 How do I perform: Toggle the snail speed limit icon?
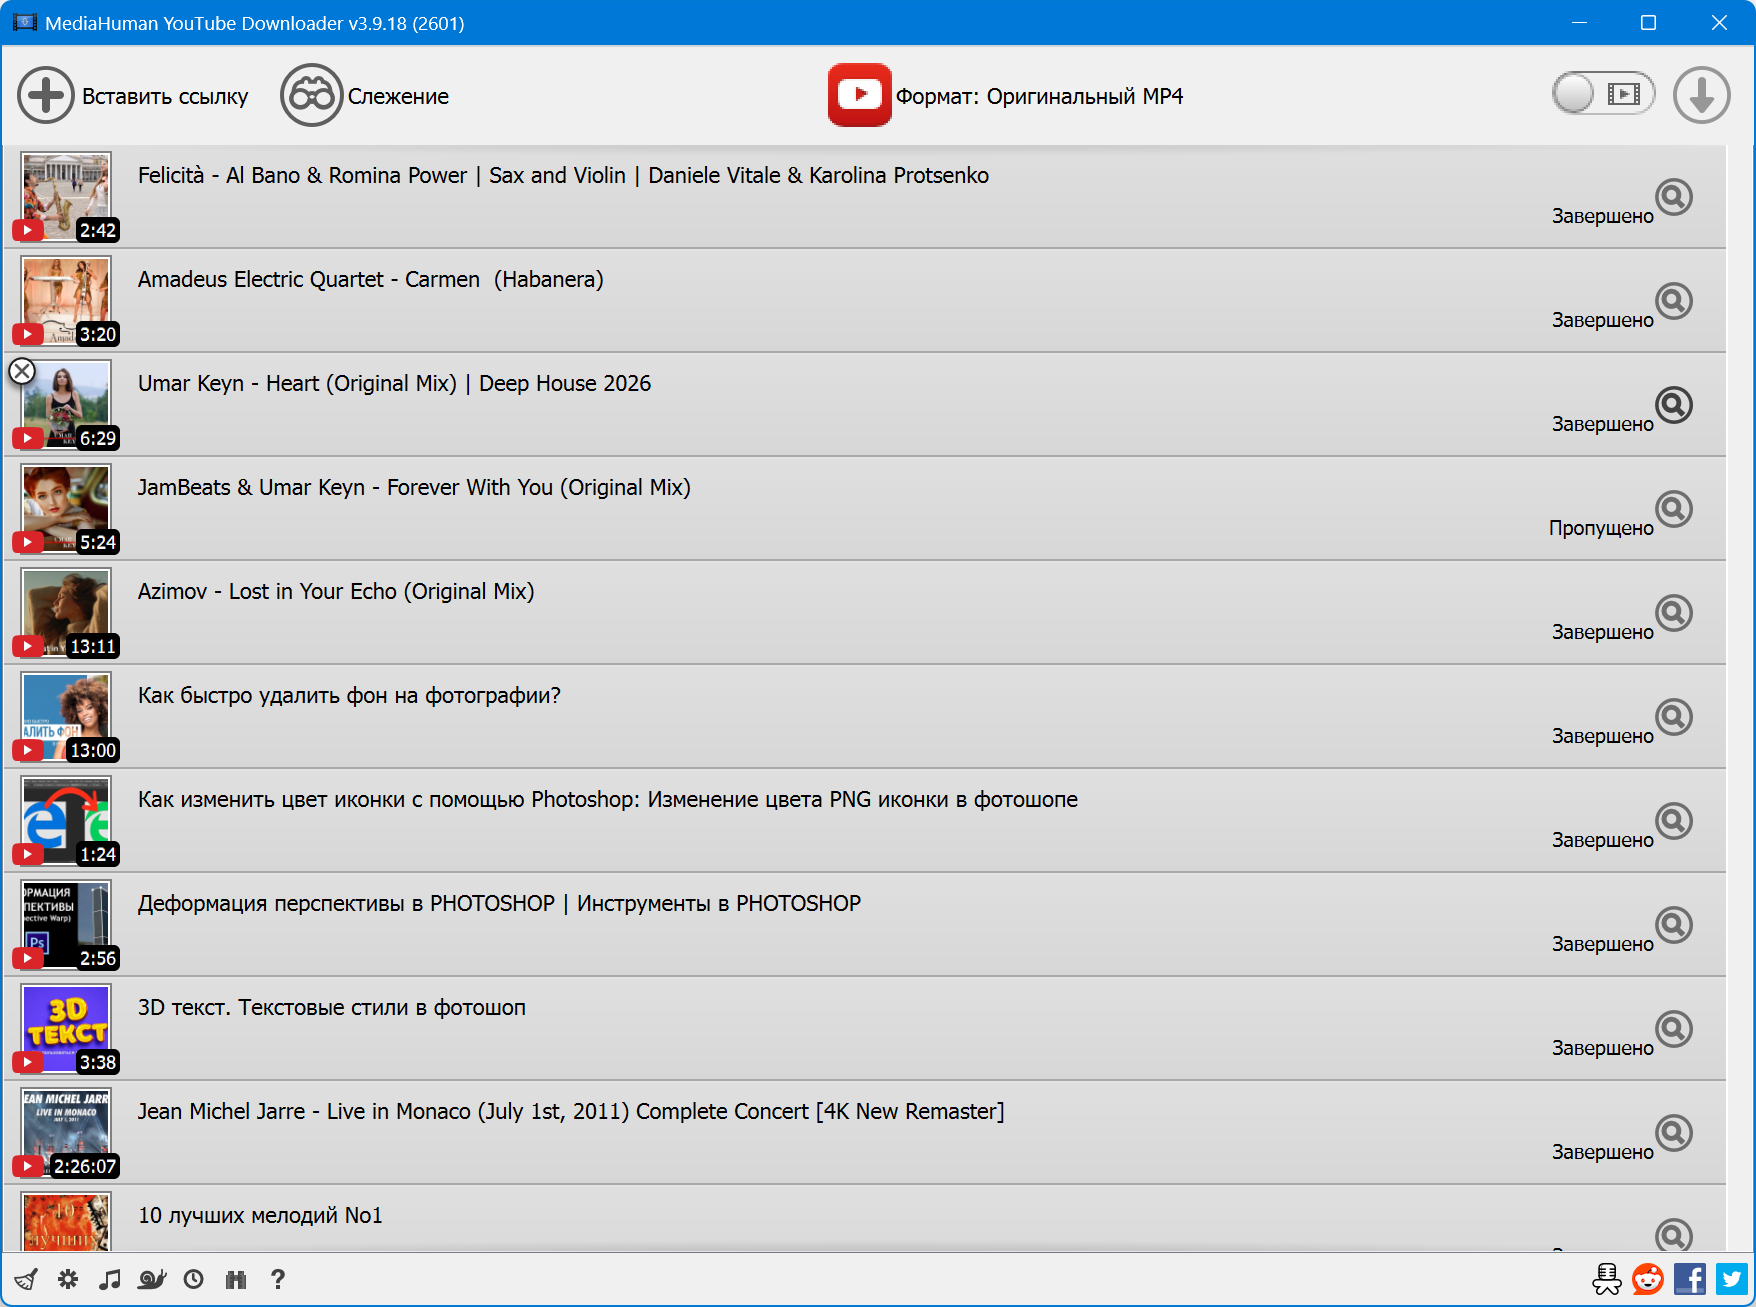[x=152, y=1279]
